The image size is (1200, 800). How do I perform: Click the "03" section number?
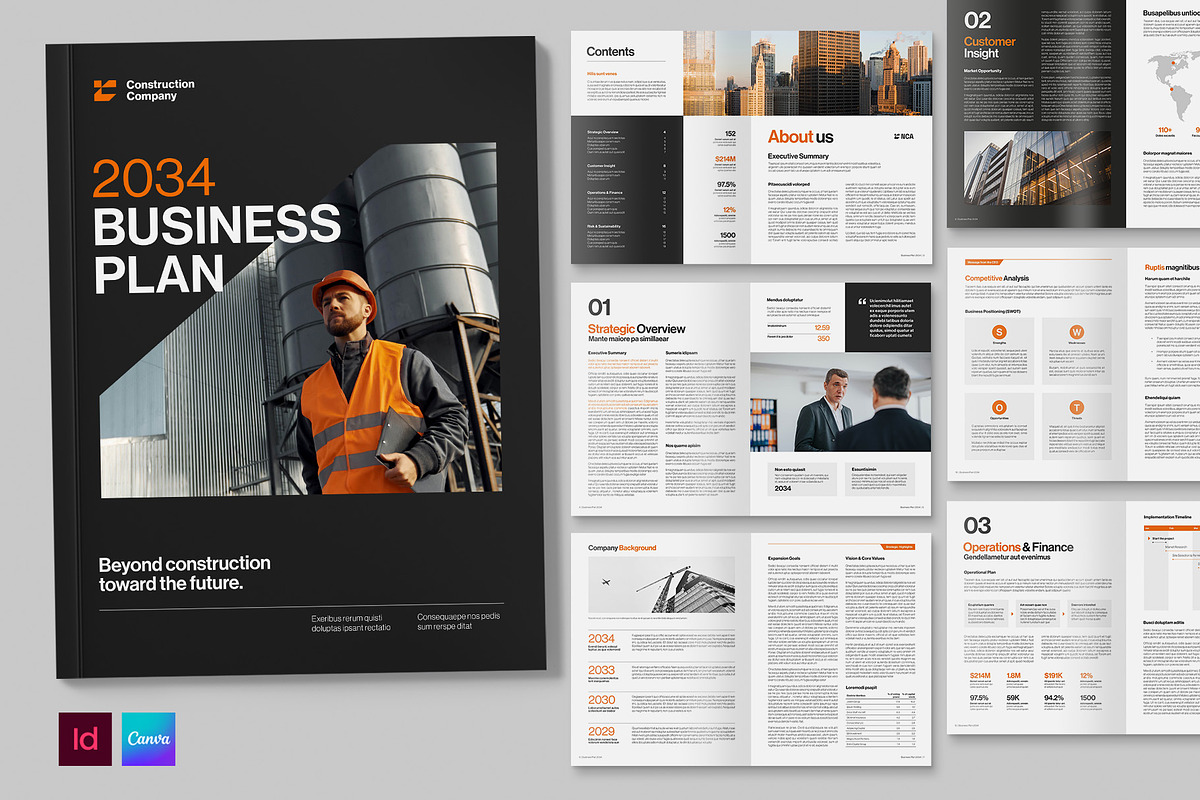click(x=977, y=525)
